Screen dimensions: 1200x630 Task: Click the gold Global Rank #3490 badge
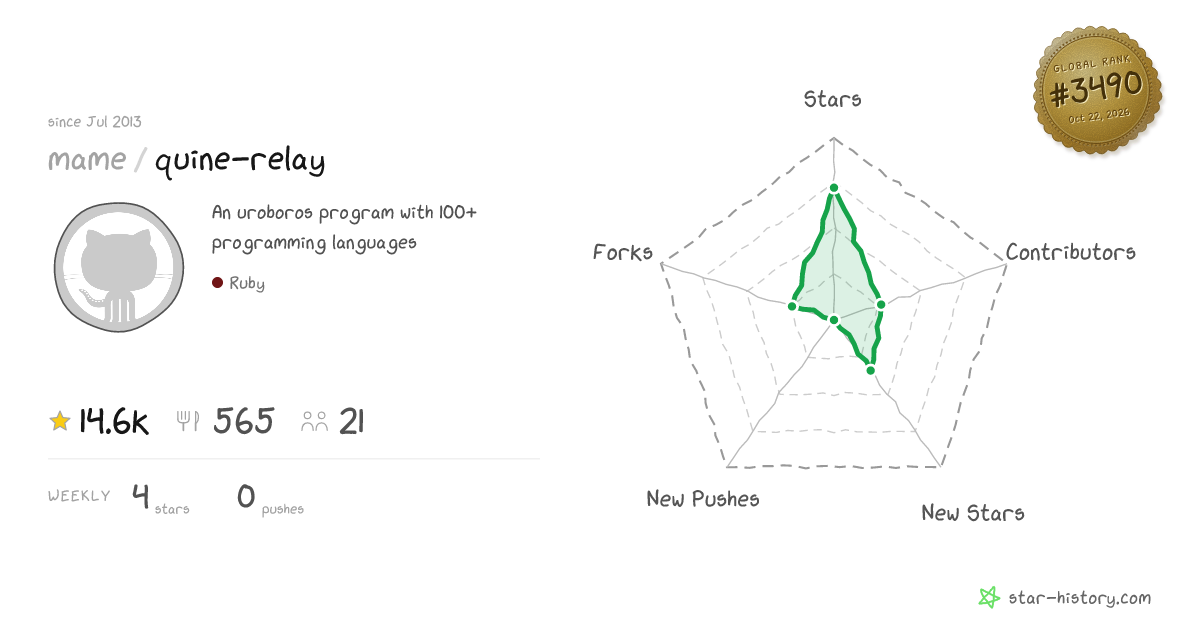click(x=1097, y=91)
